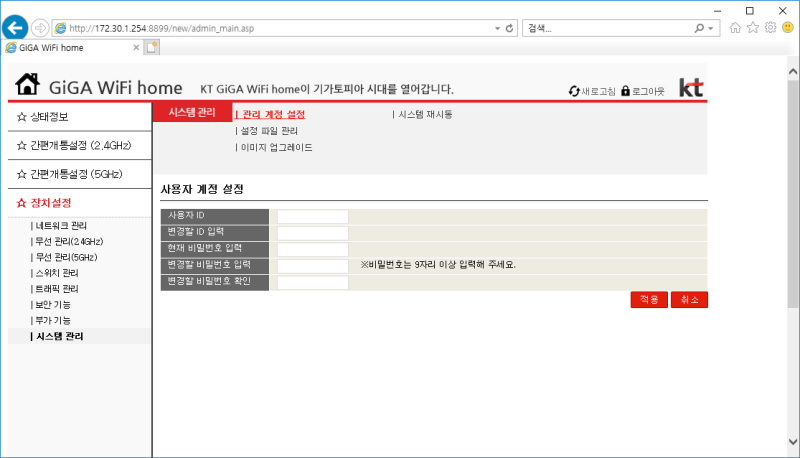This screenshot has width=800, height=458.
Task: Maximize the browser window
Action: coord(749,11)
